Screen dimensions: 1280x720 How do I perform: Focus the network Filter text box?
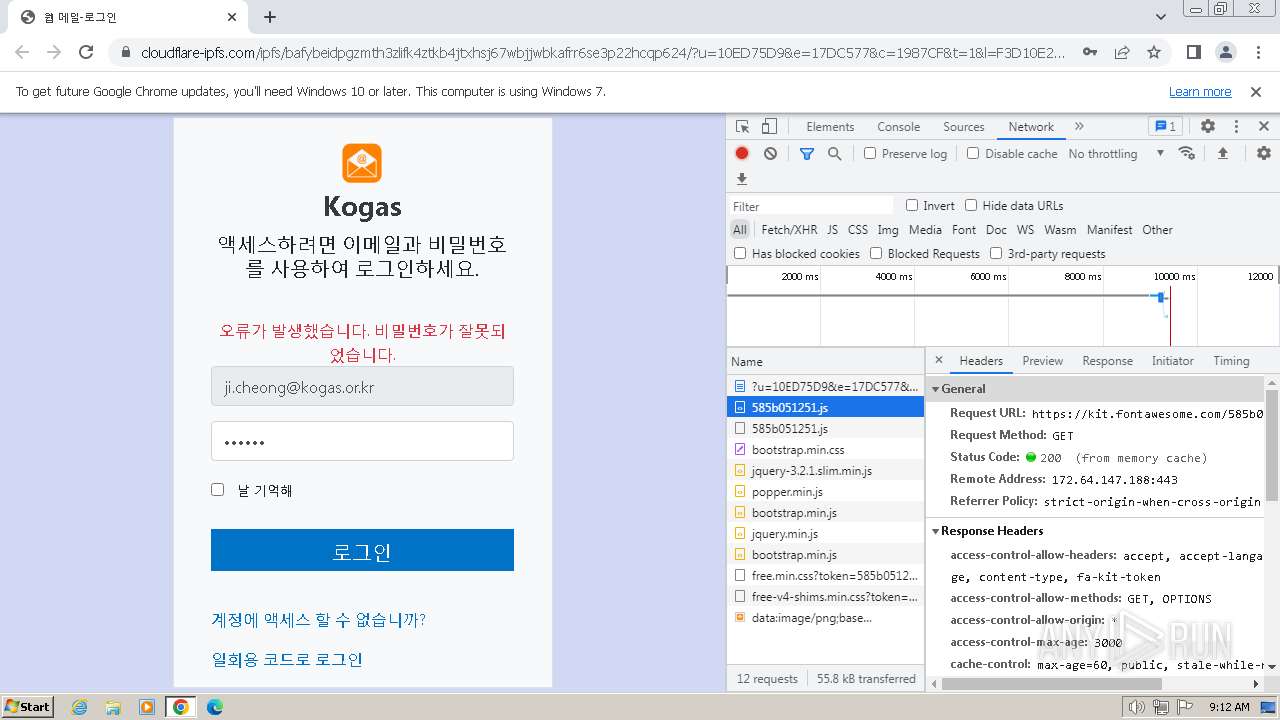tap(812, 205)
